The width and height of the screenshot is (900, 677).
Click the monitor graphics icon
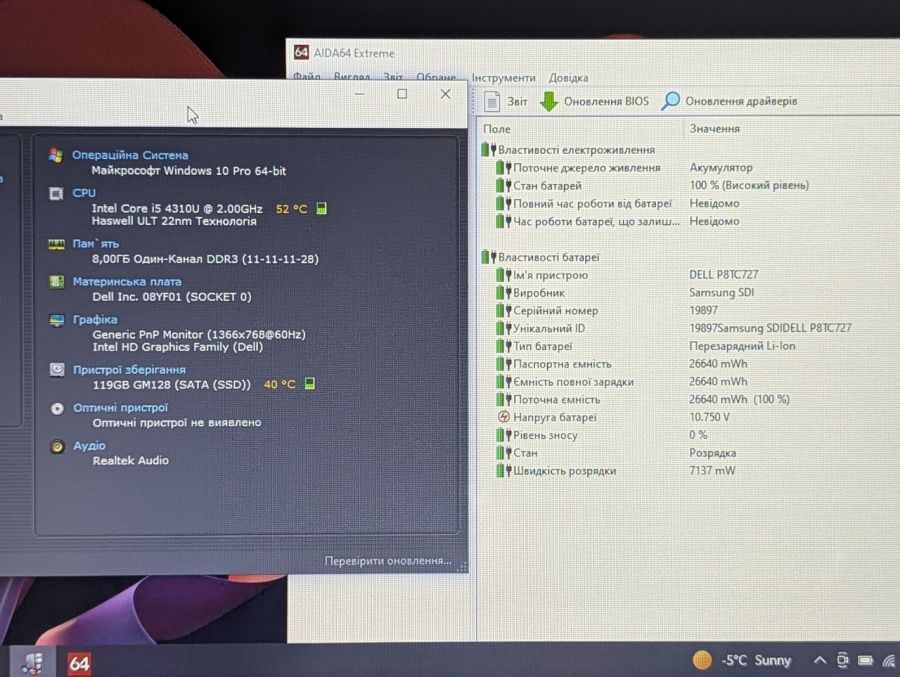(x=56, y=320)
